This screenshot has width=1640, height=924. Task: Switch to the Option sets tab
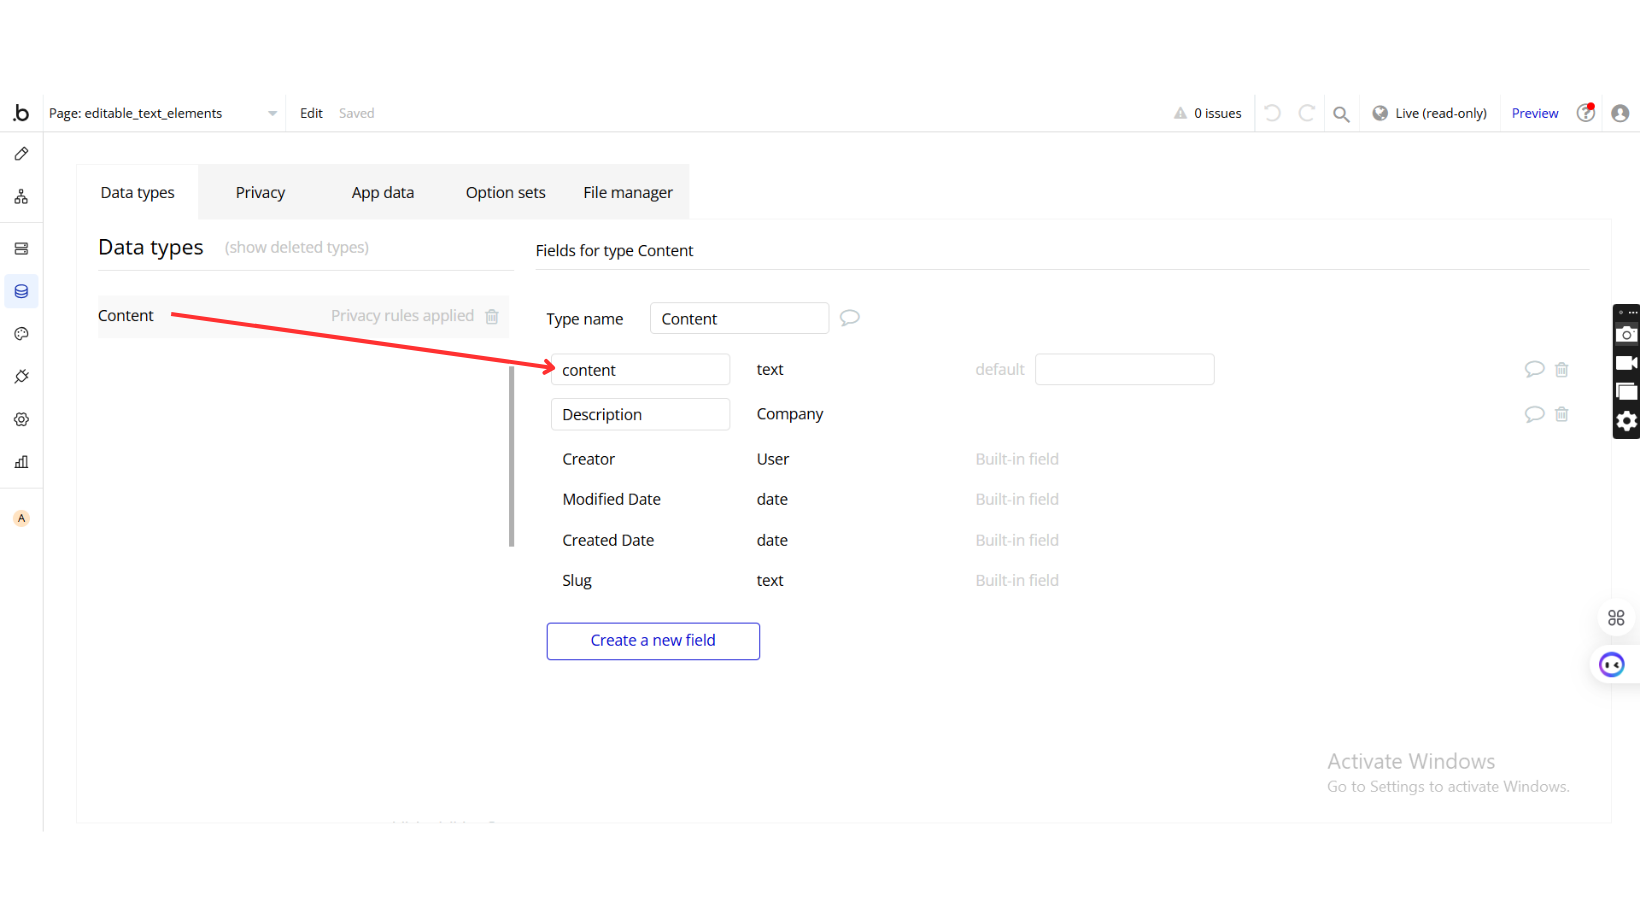(505, 192)
